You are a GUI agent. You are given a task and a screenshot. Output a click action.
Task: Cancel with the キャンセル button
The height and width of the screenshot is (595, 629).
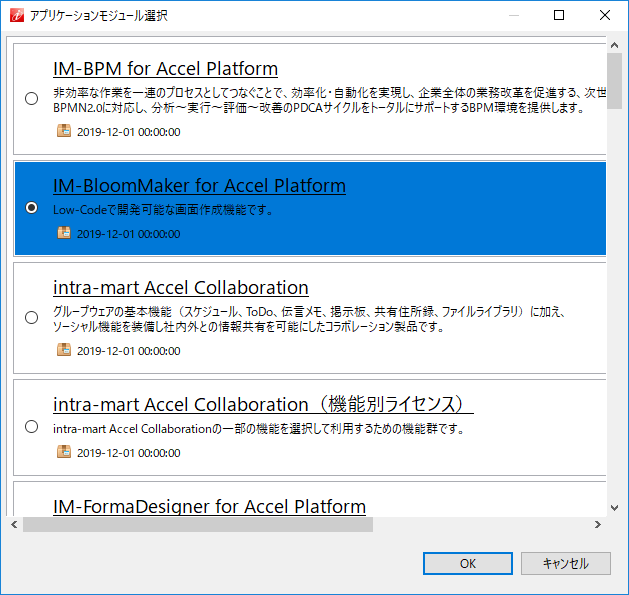point(566,563)
